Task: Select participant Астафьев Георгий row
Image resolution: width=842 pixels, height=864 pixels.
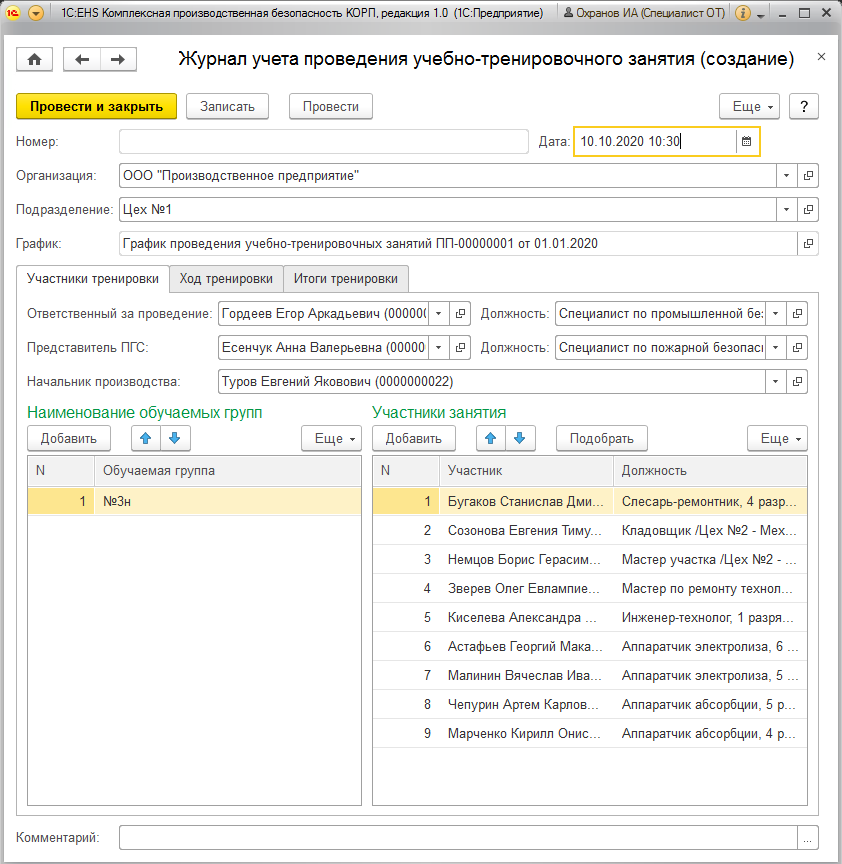Action: point(590,646)
